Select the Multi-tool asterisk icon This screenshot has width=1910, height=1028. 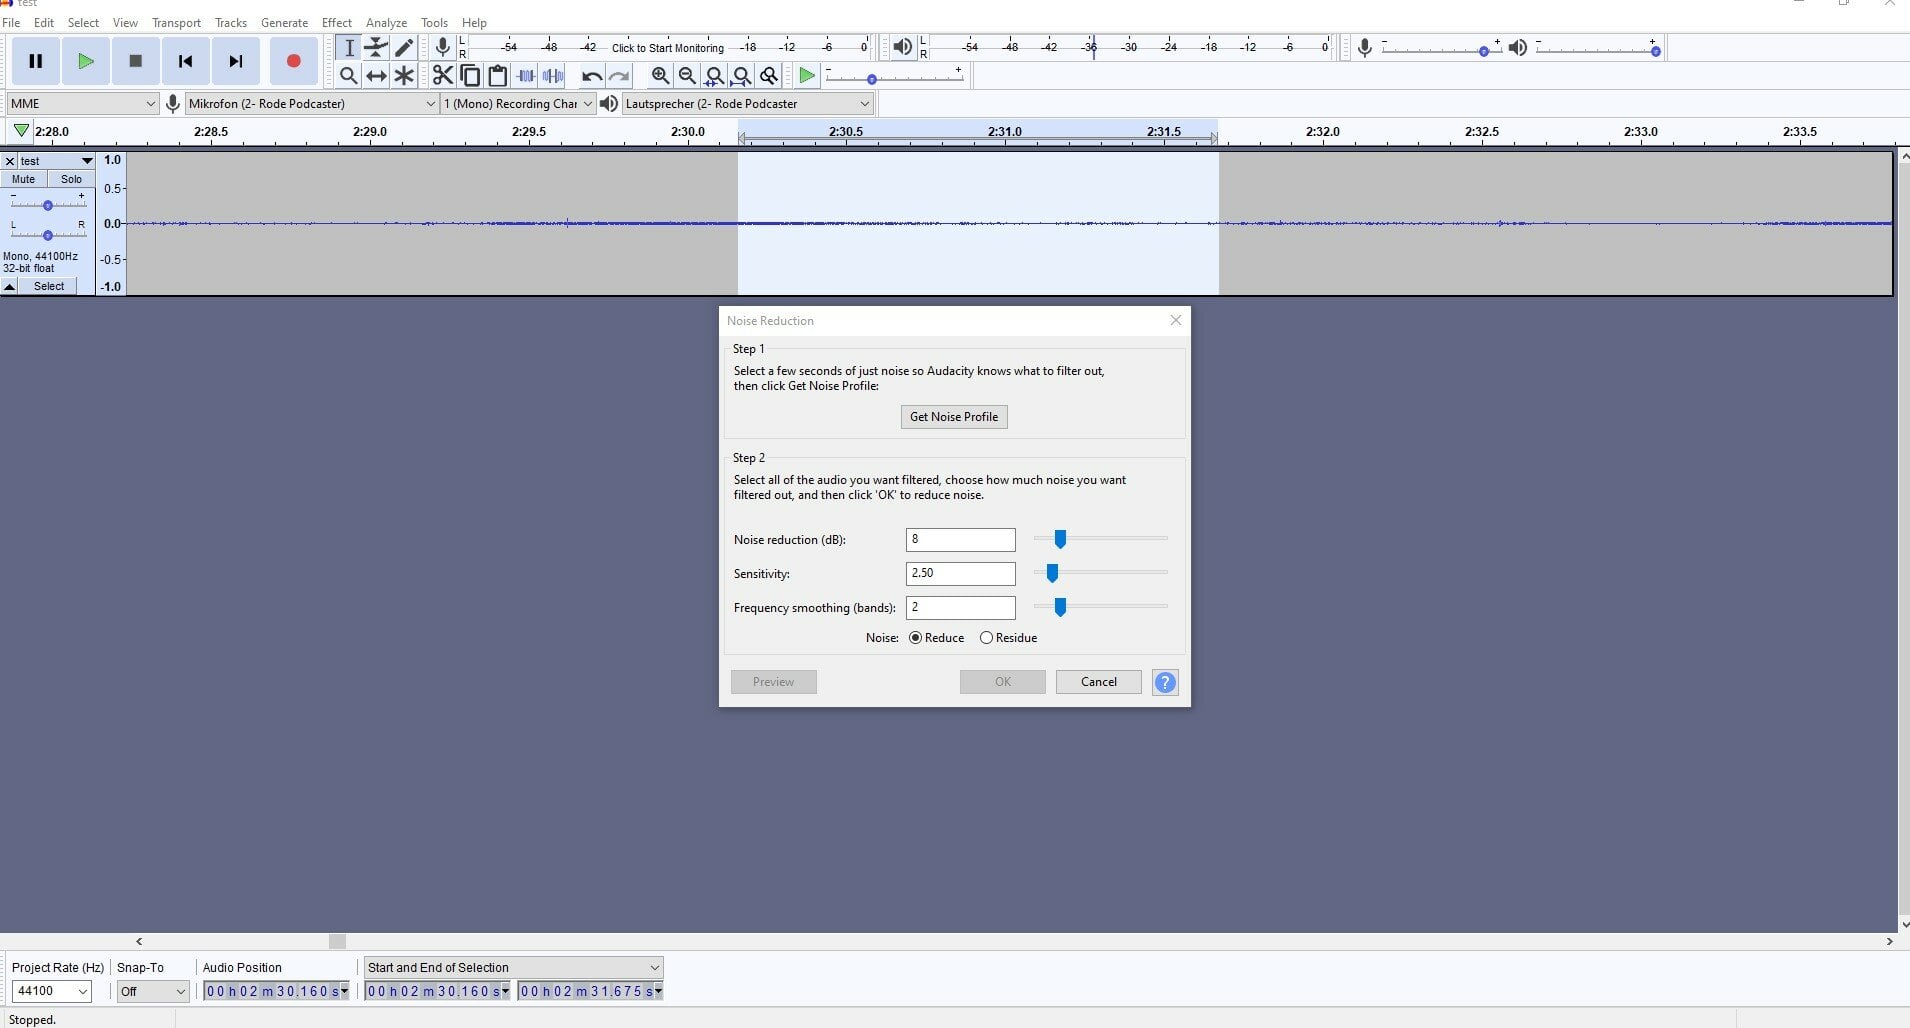click(404, 75)
